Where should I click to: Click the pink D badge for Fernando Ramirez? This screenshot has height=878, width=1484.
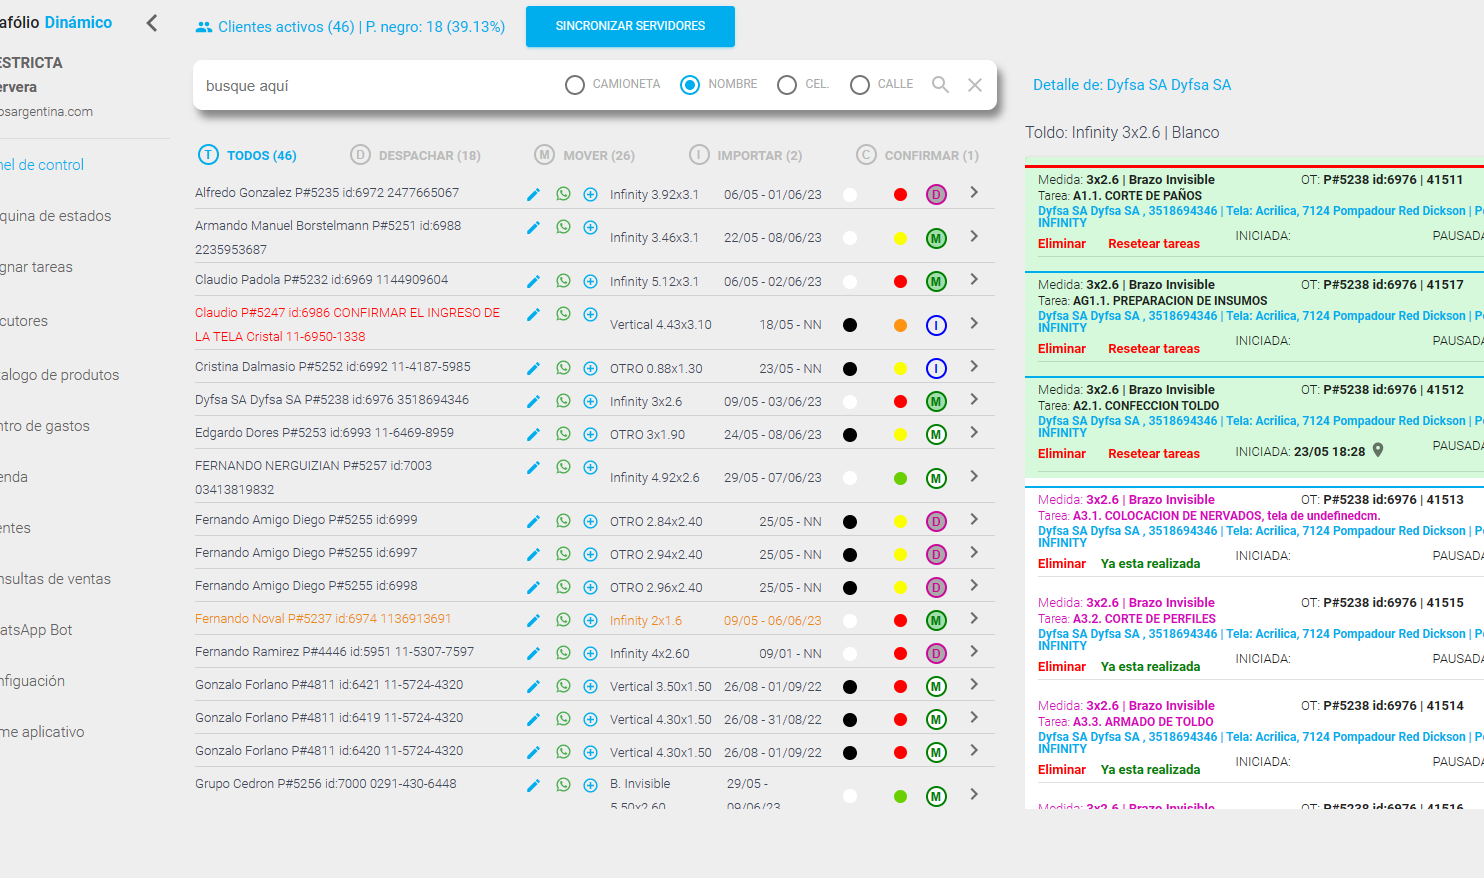point(936,653)
